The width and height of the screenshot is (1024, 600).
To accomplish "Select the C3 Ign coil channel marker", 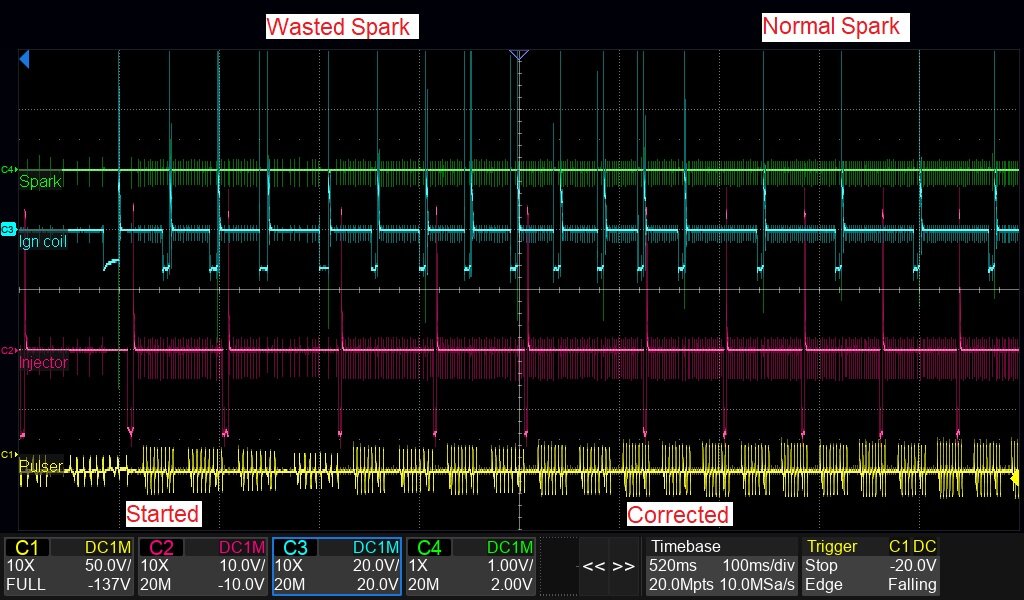I will point(8,229).
